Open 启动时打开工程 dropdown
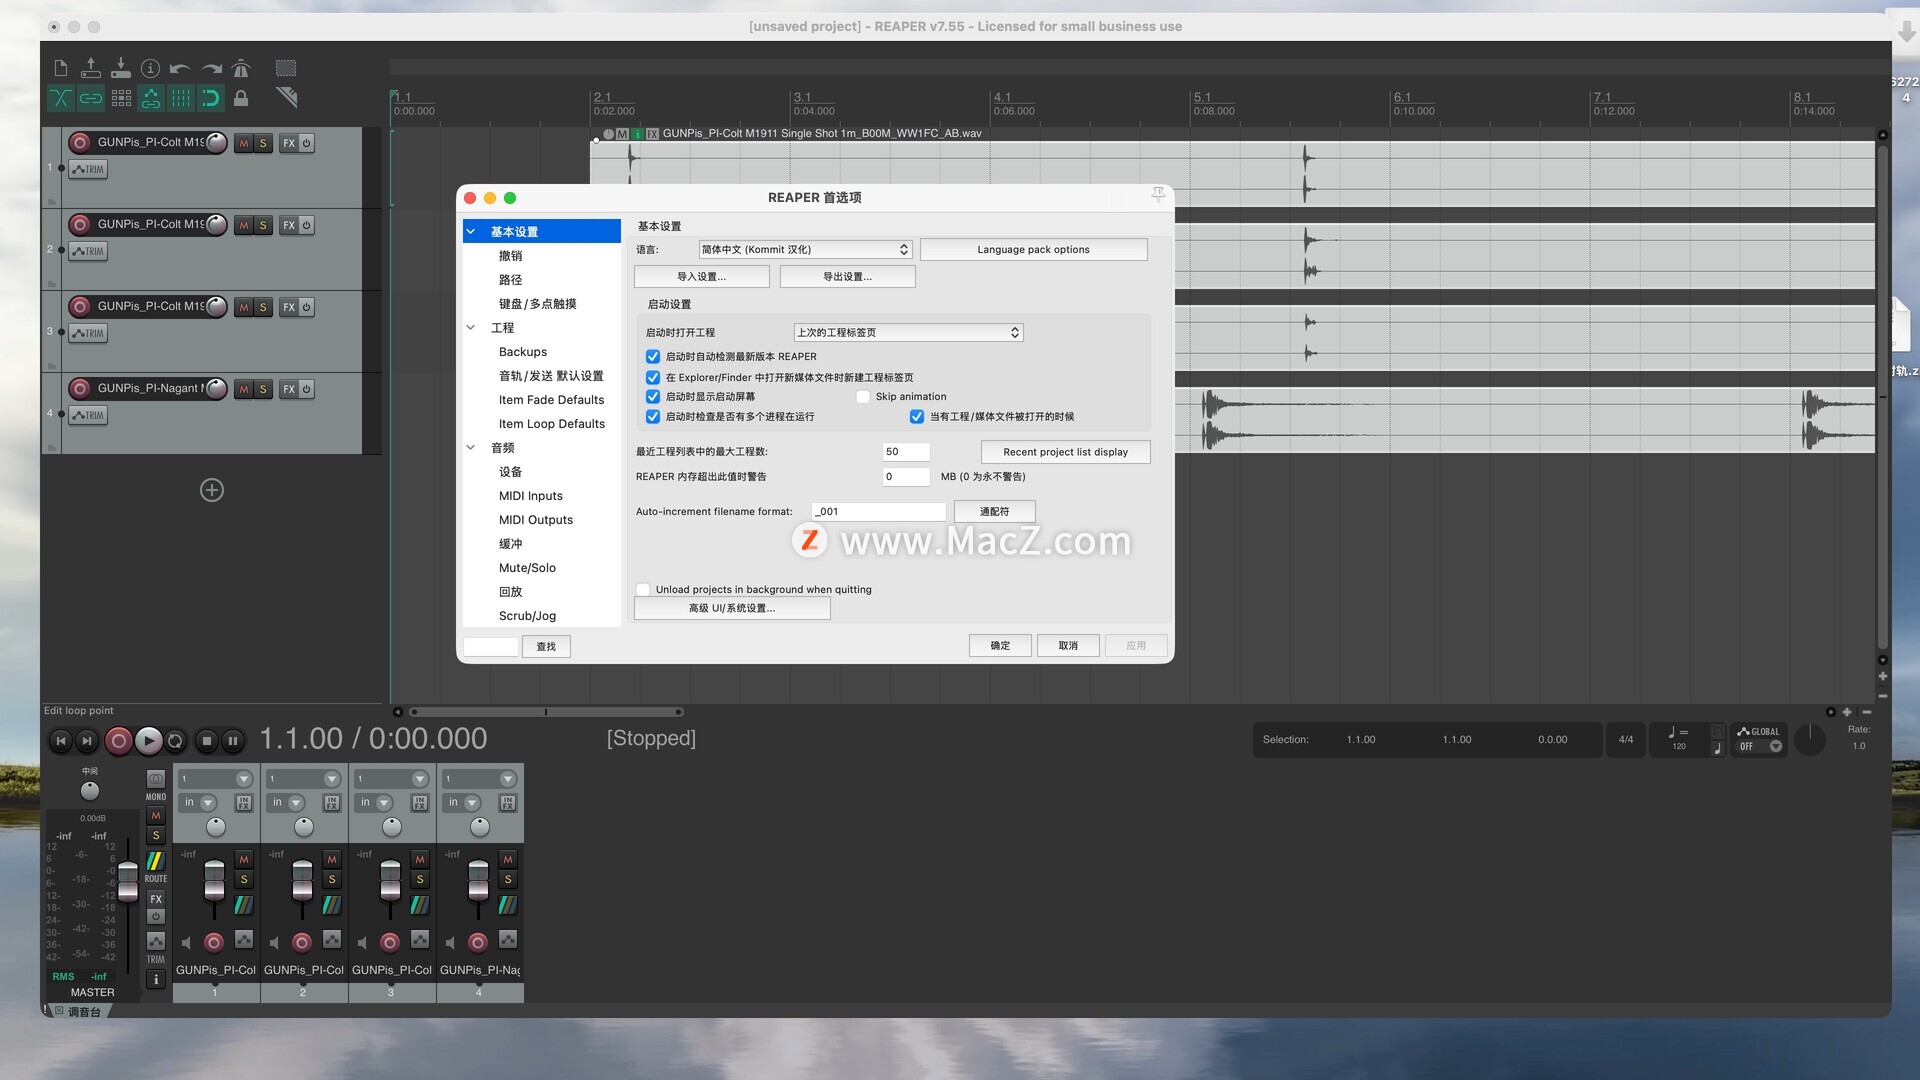This screenshot has width=1920, height=1080. pyautogui.click(x=908, y=333)
